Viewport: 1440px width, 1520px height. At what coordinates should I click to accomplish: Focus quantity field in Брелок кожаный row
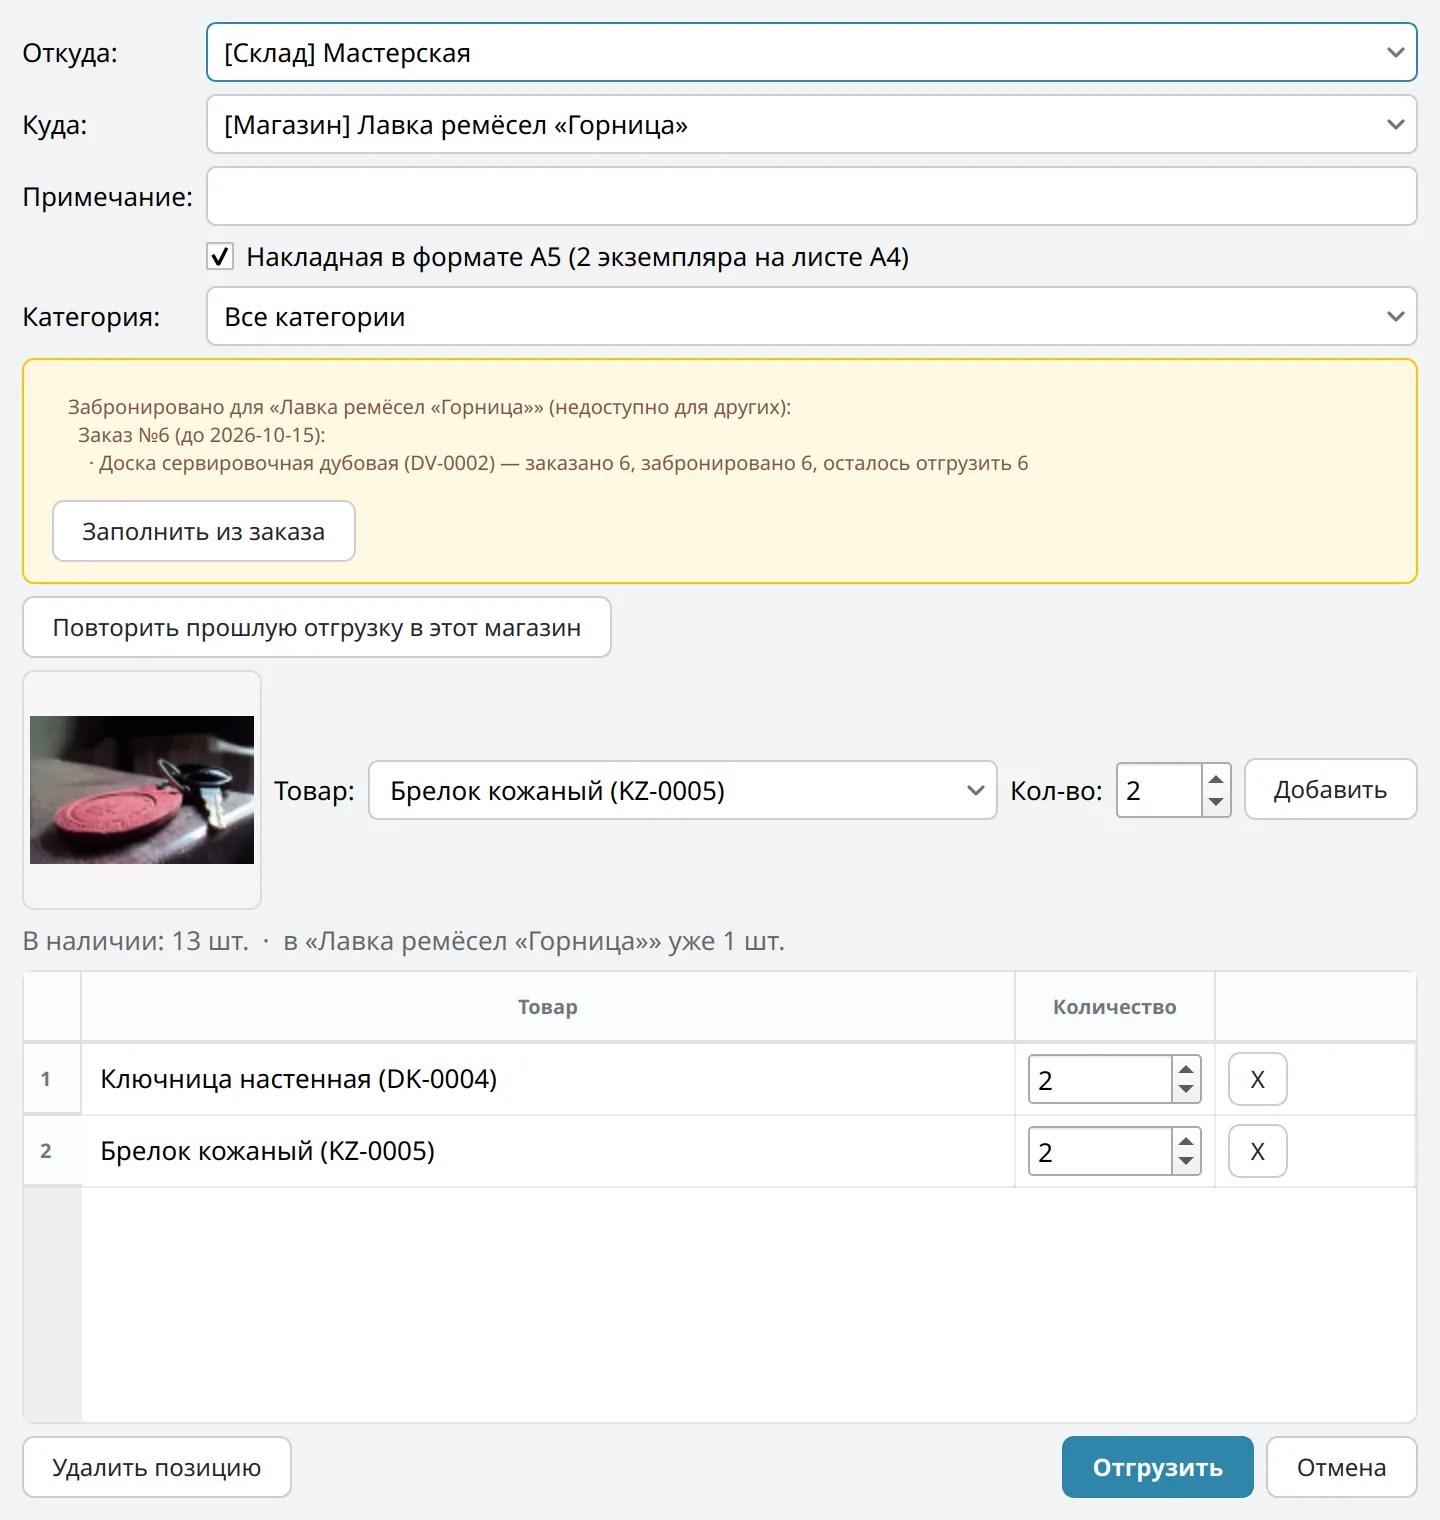(x=1100, y=1151)
